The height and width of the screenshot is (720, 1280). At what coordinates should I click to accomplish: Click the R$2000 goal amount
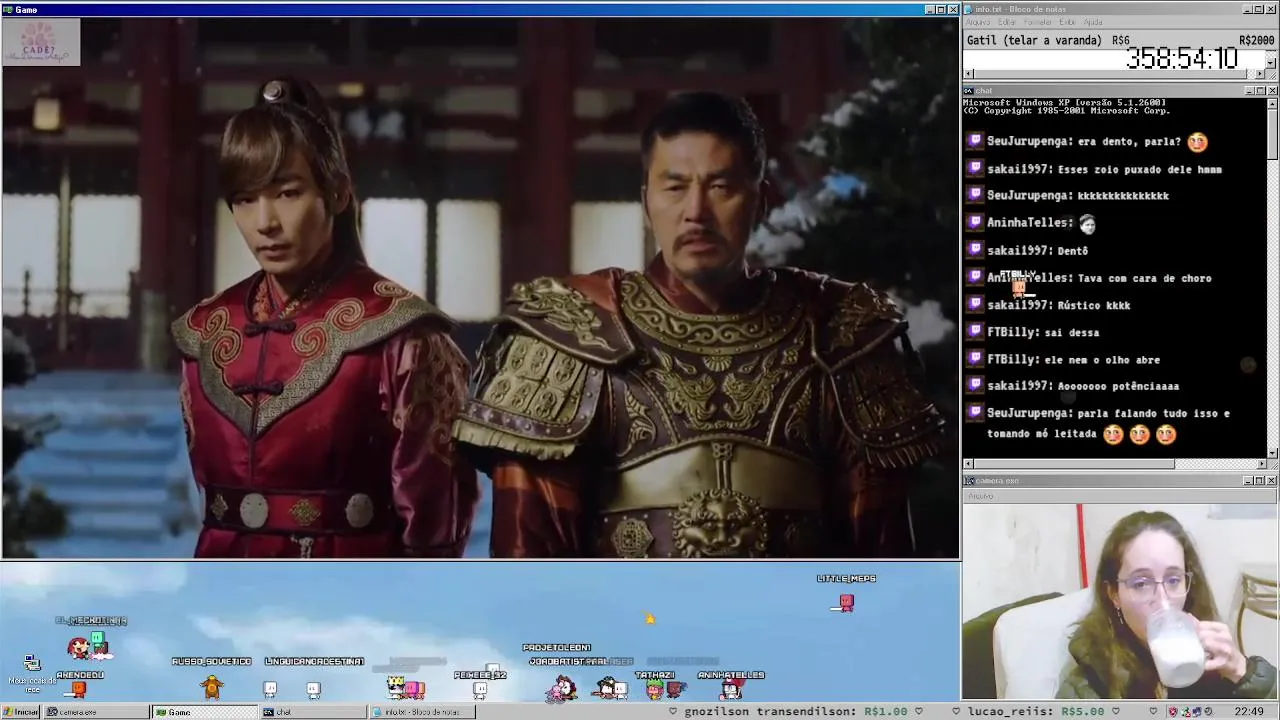coord(1256,41)
